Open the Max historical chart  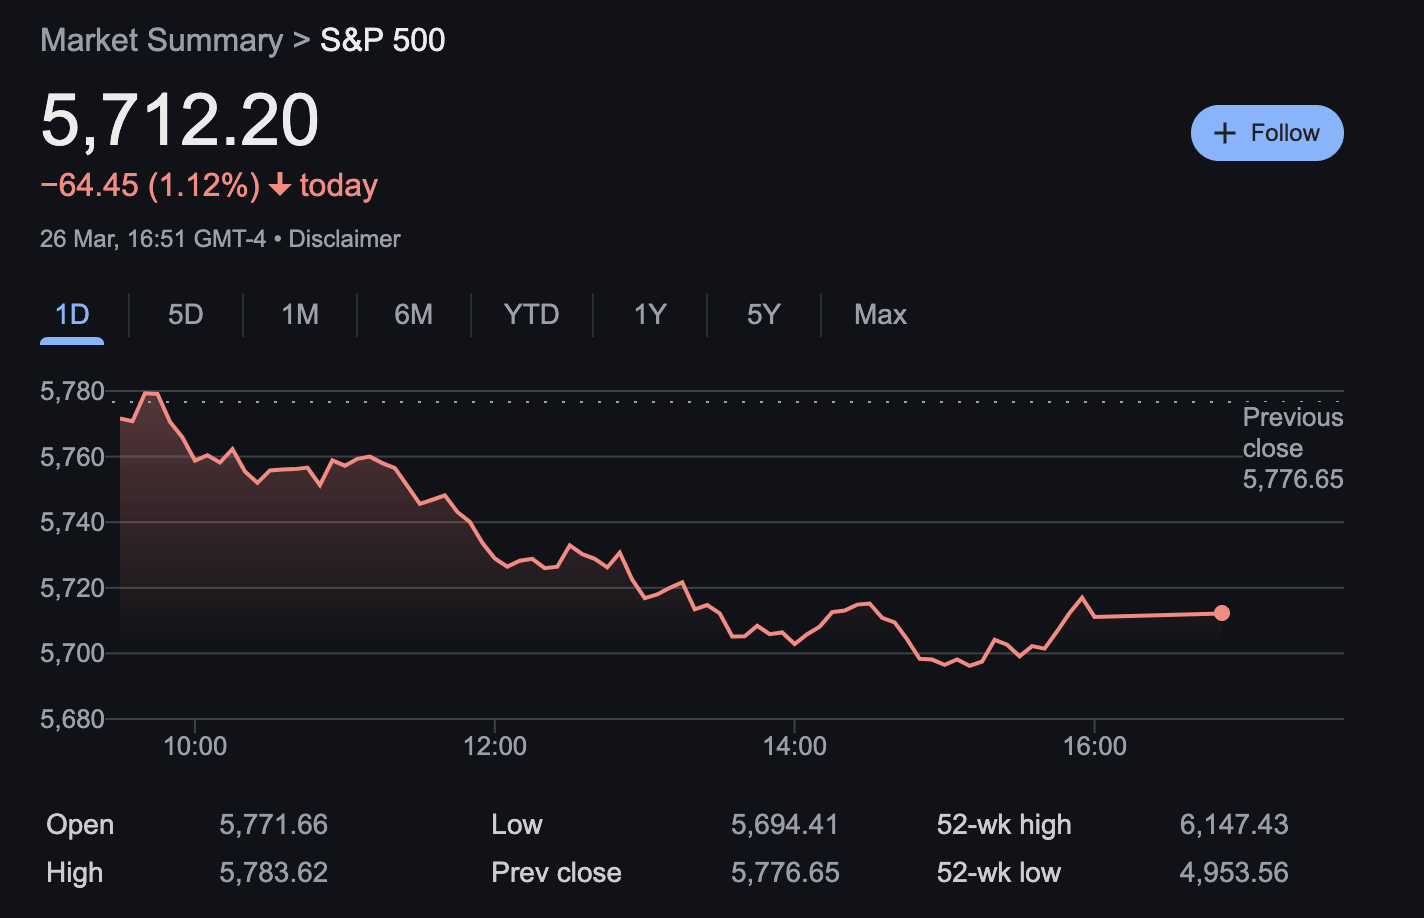pos(879,314)
